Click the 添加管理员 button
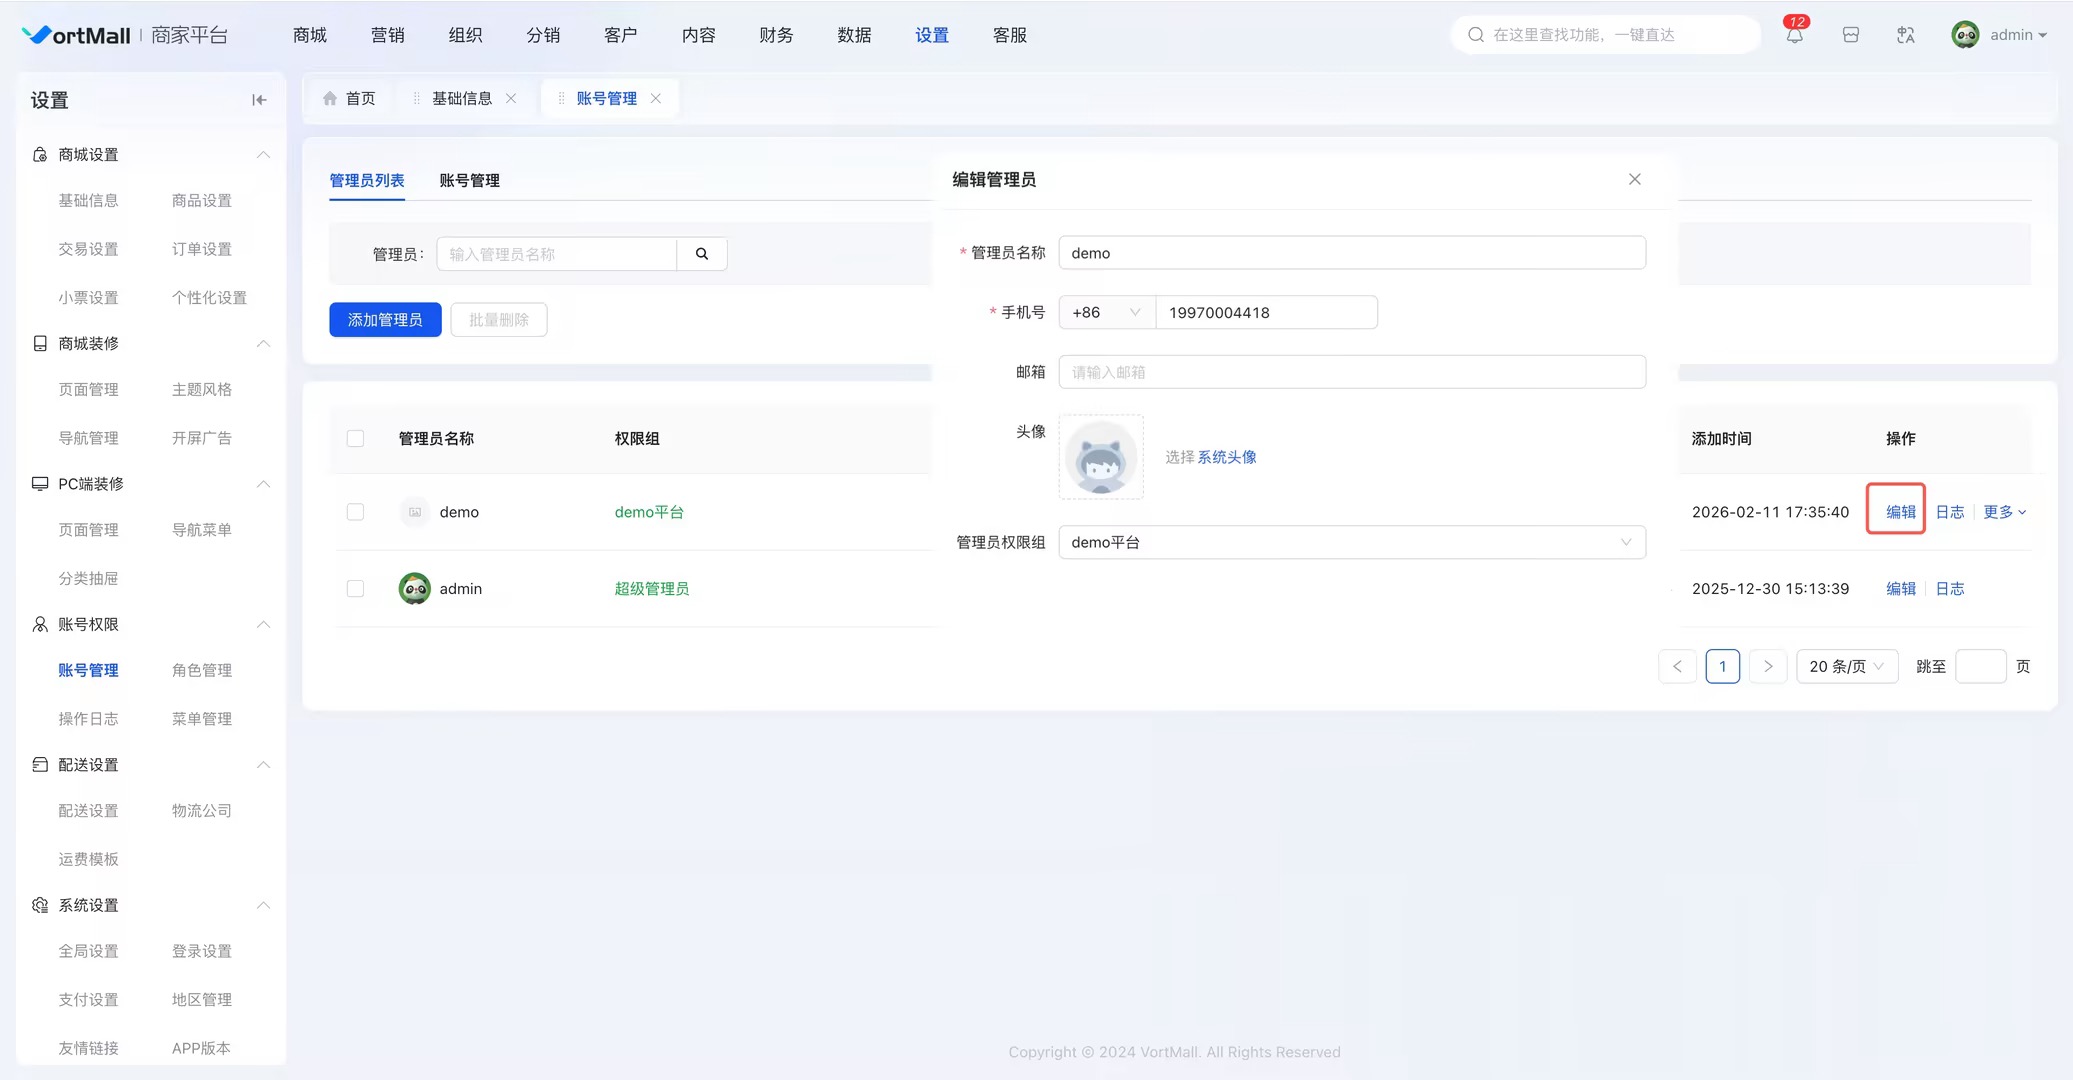2073x1080 pixels. coord(384,319)
